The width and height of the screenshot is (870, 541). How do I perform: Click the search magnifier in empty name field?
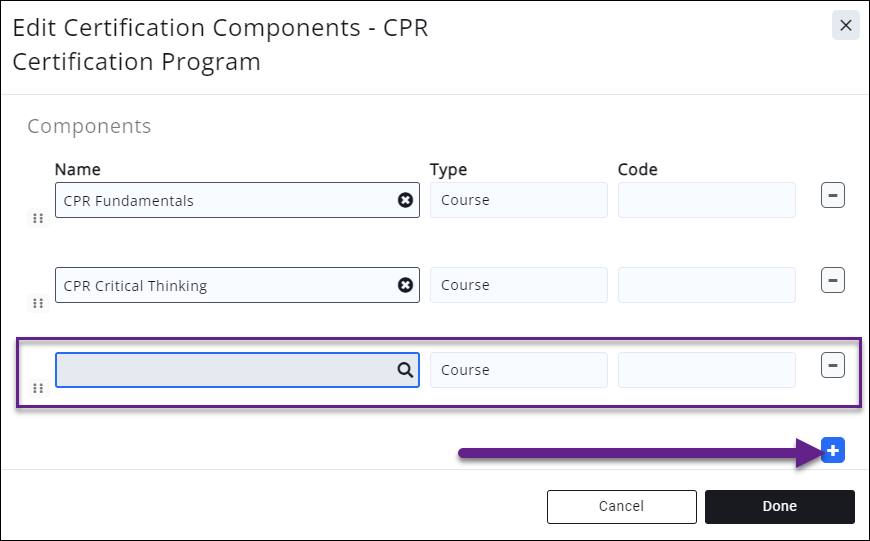pos(405,370)
